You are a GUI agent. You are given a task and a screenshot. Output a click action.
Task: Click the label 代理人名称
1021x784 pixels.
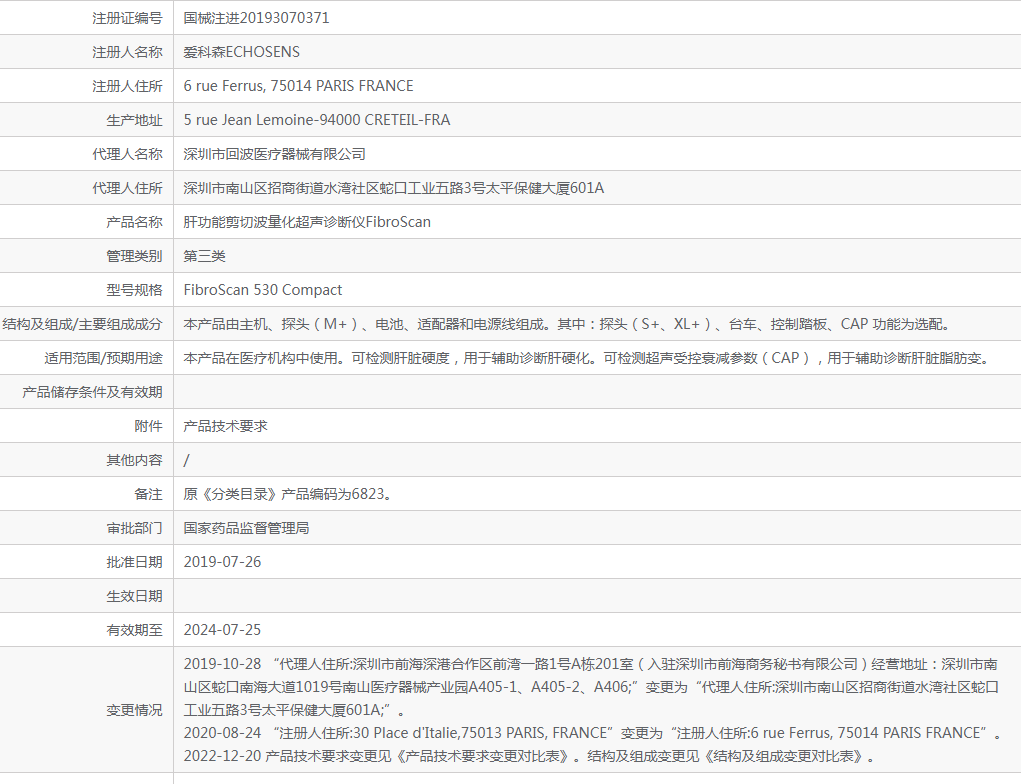click(127, 154)
